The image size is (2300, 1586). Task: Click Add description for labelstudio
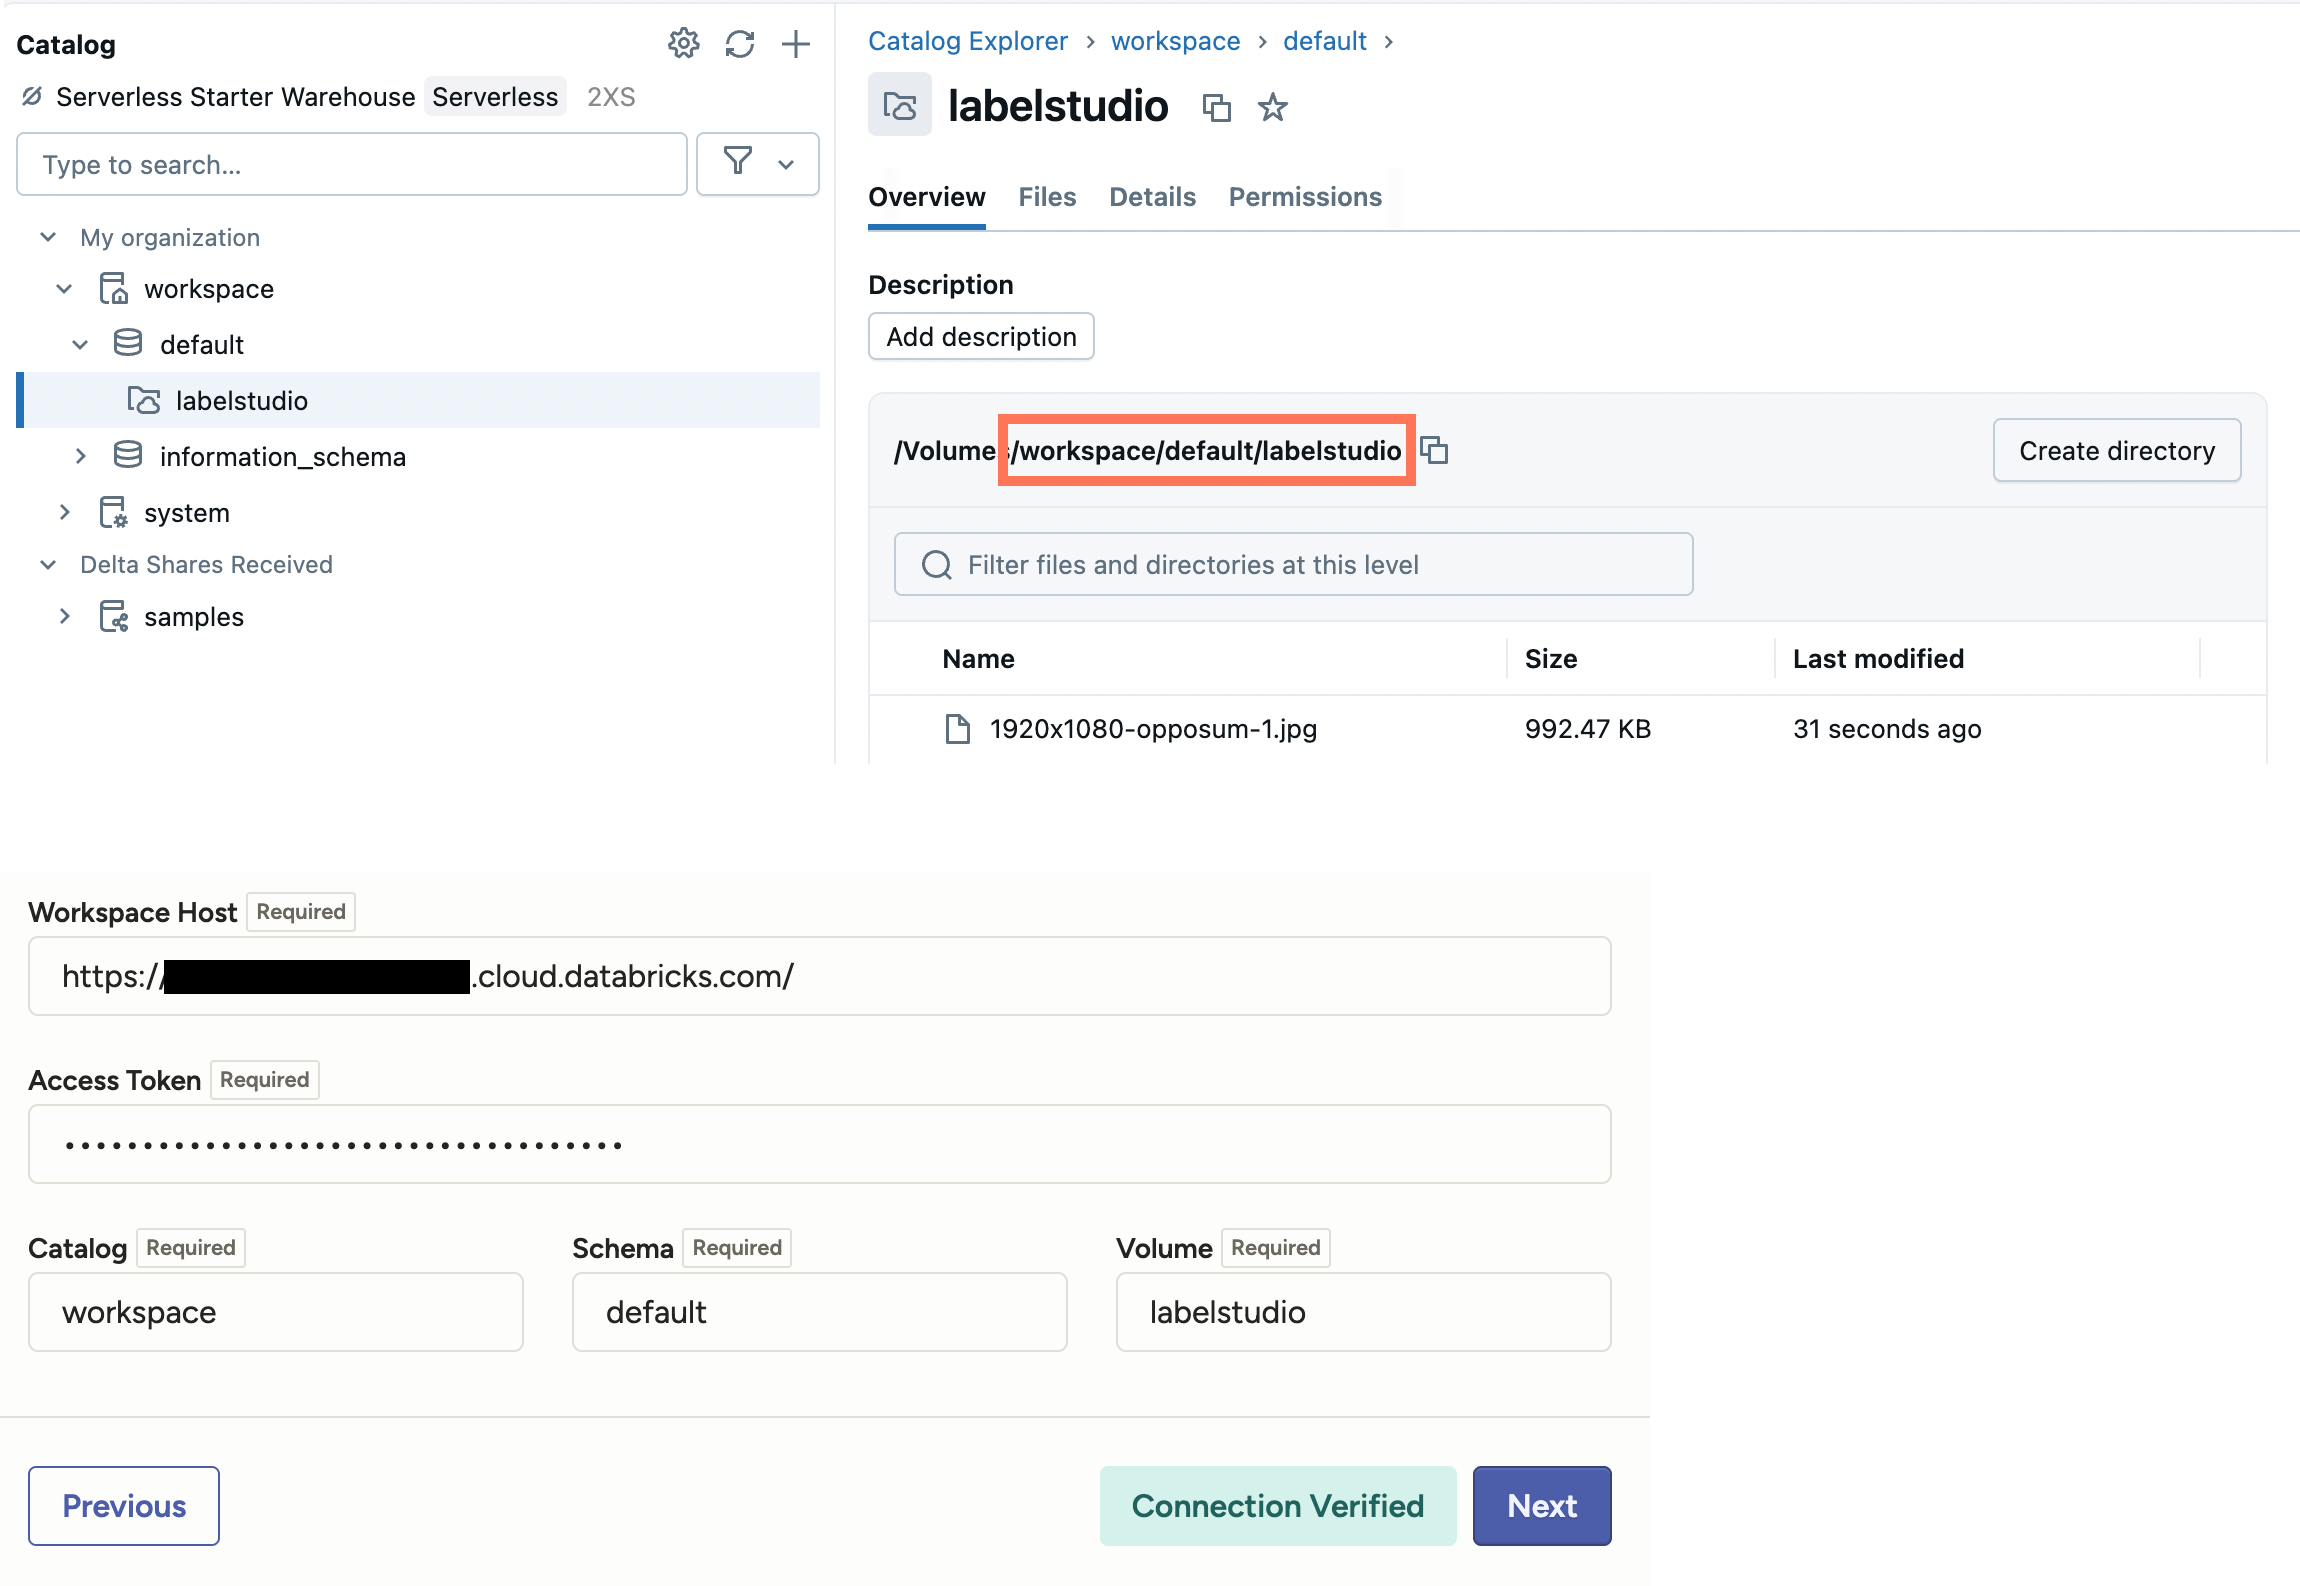(980, 336)
